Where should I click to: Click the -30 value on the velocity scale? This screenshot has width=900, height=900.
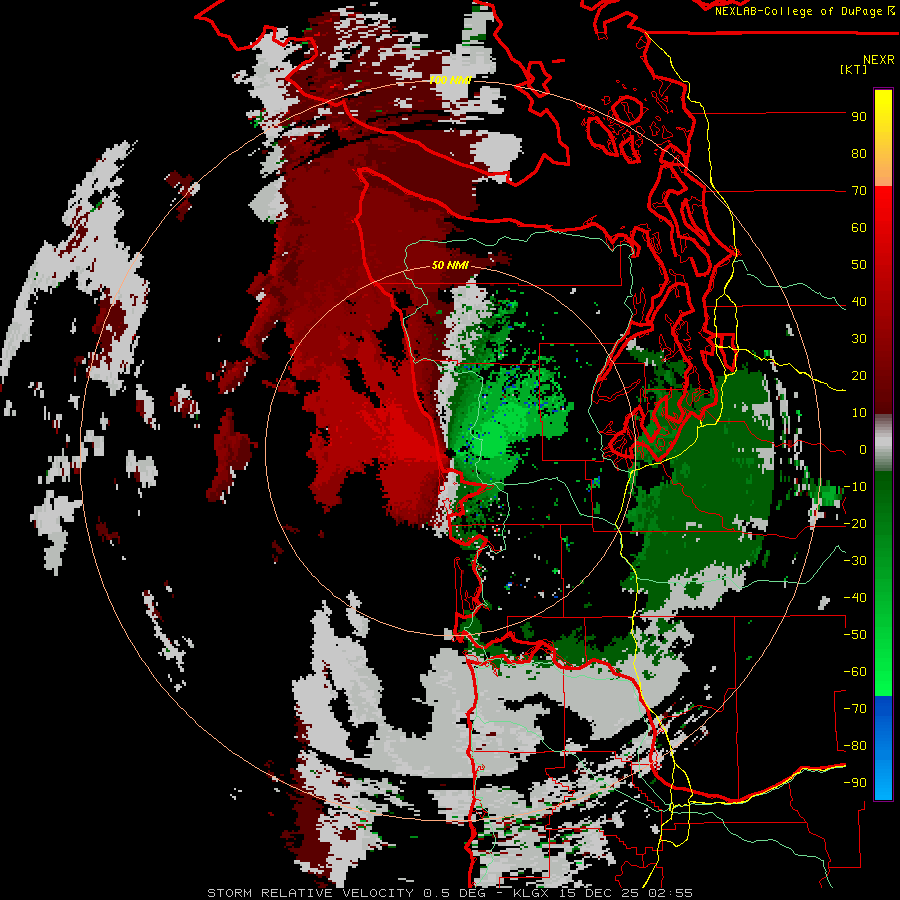(855, 561)
